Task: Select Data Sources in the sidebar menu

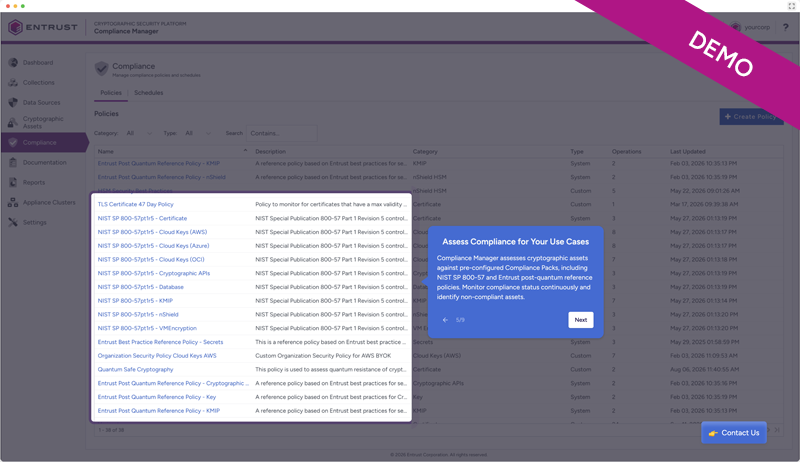Action: pos(41,102)
